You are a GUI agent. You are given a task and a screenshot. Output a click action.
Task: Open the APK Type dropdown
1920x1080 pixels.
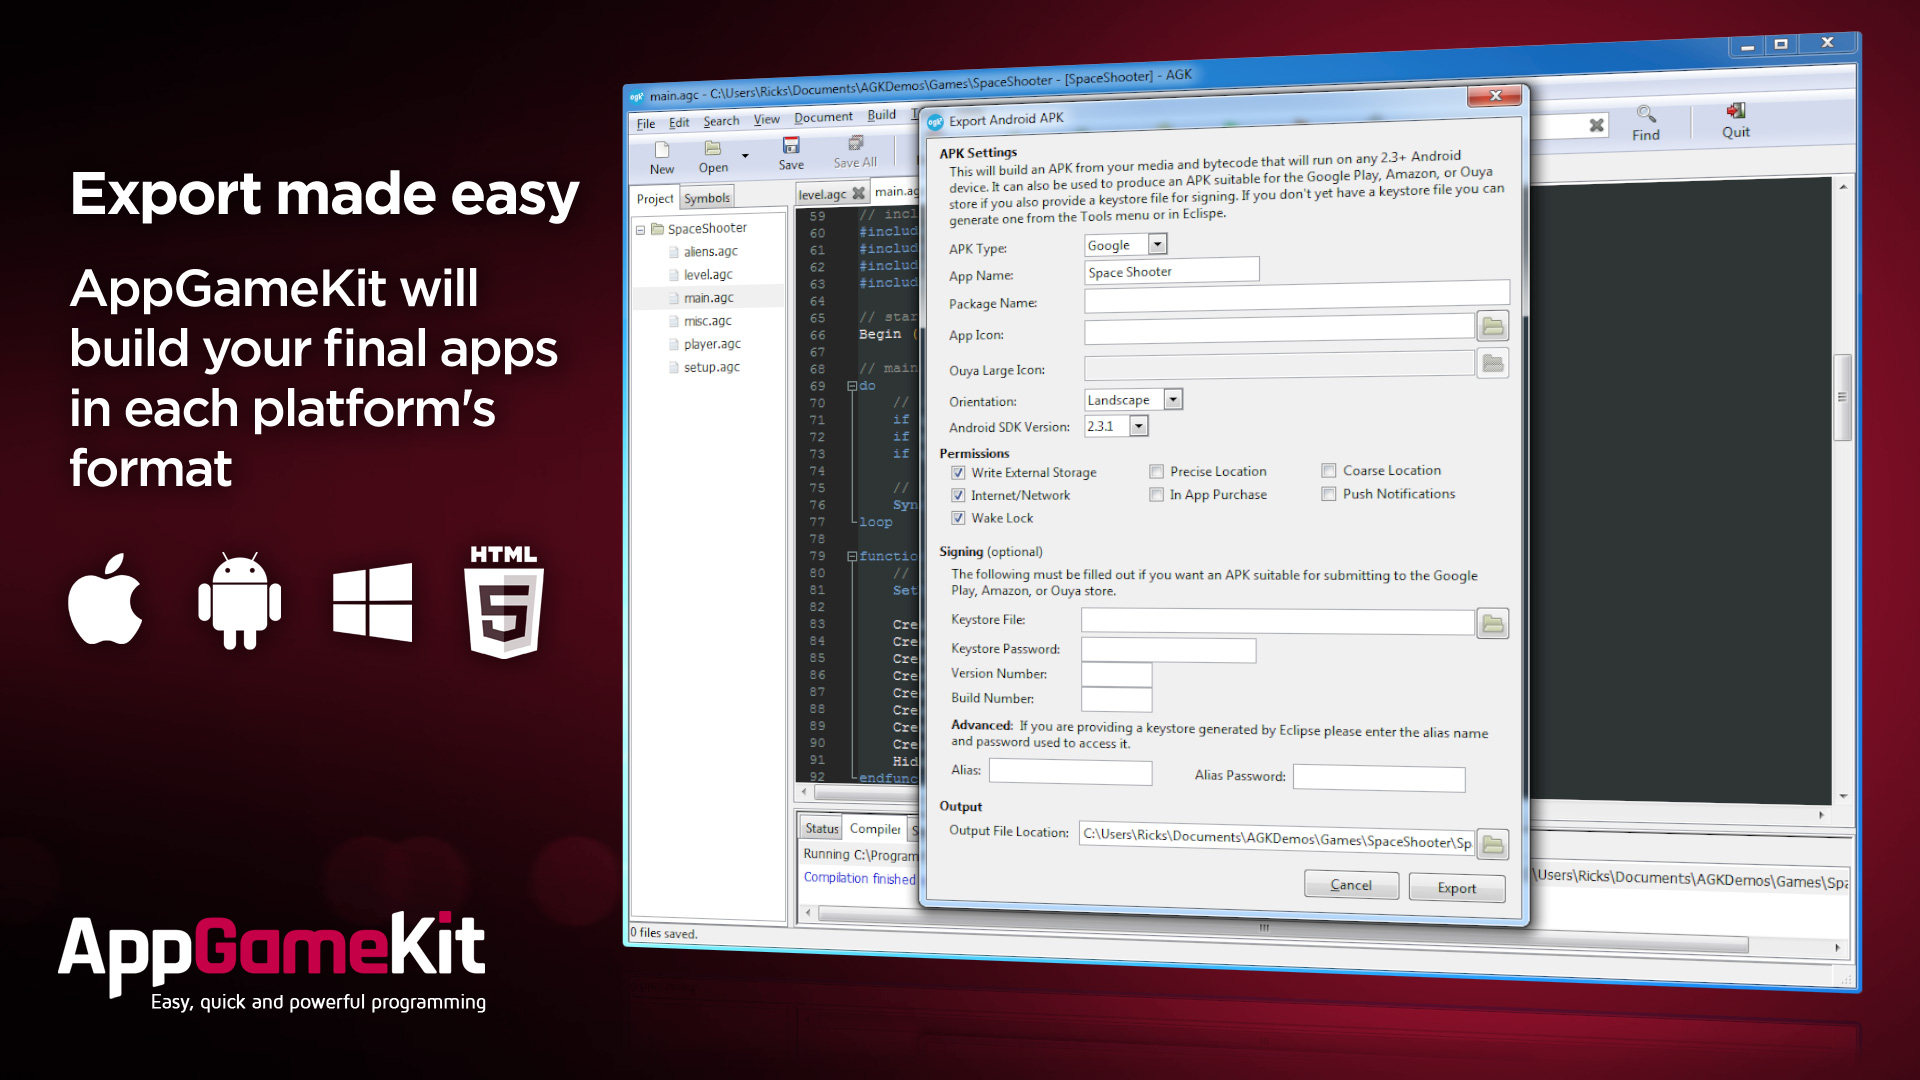tap(1156, 244)
